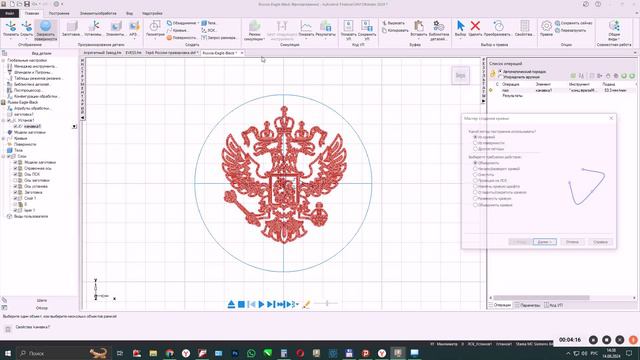Image resolution: width=640 pixels, height=360 pixels.
Task: Open the black dropdown beside канавка1 tree item
Action: tap(74, 127)
